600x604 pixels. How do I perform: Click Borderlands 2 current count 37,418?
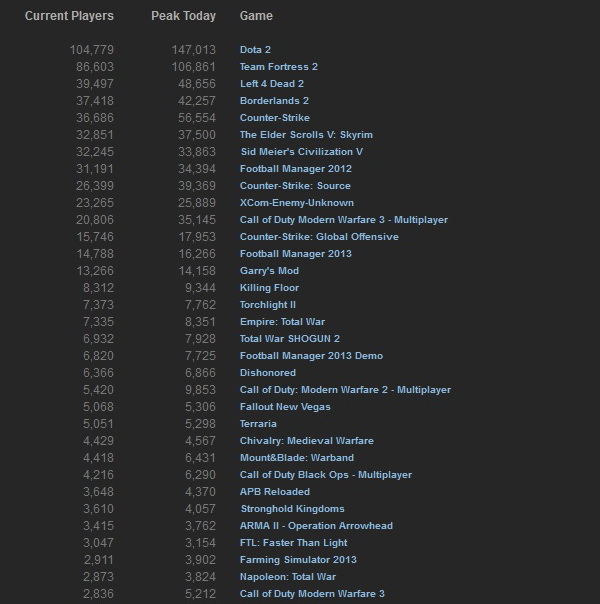pos(95,101)
